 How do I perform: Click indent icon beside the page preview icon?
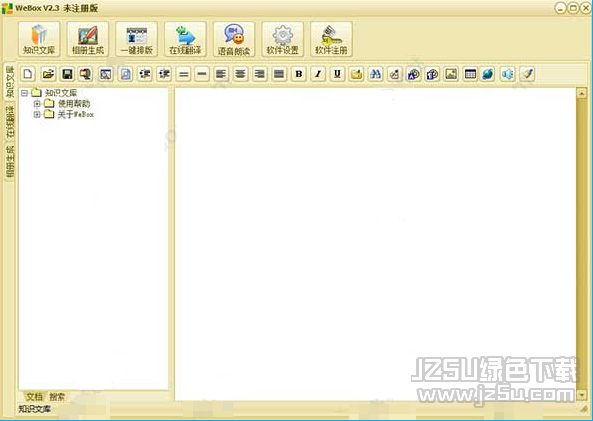pos(144,74)
